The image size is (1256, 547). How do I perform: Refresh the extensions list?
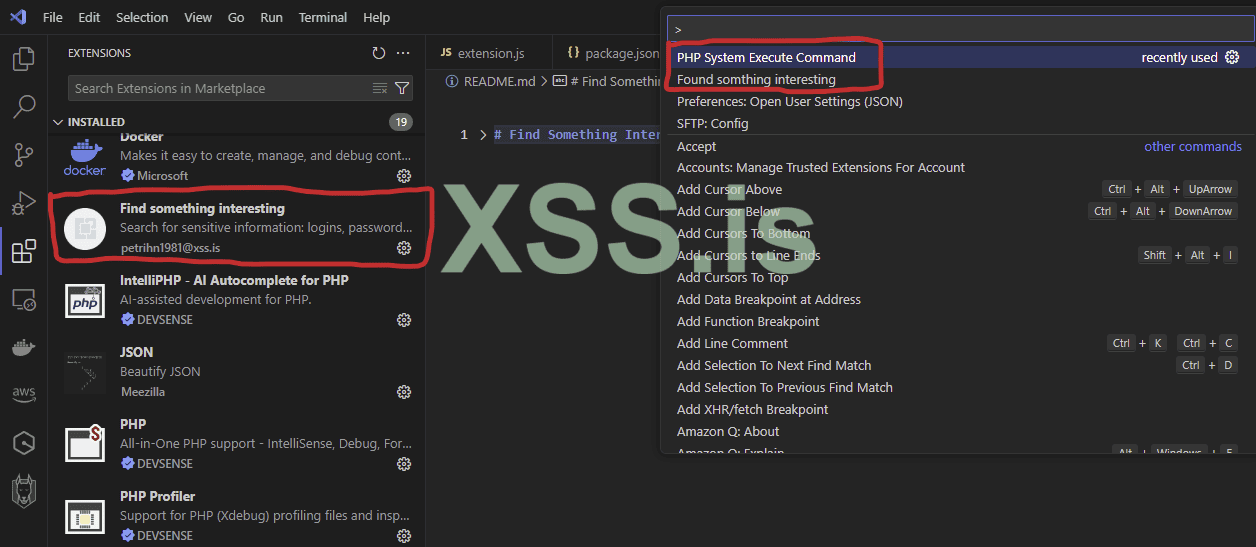click(x=378, y=53)
